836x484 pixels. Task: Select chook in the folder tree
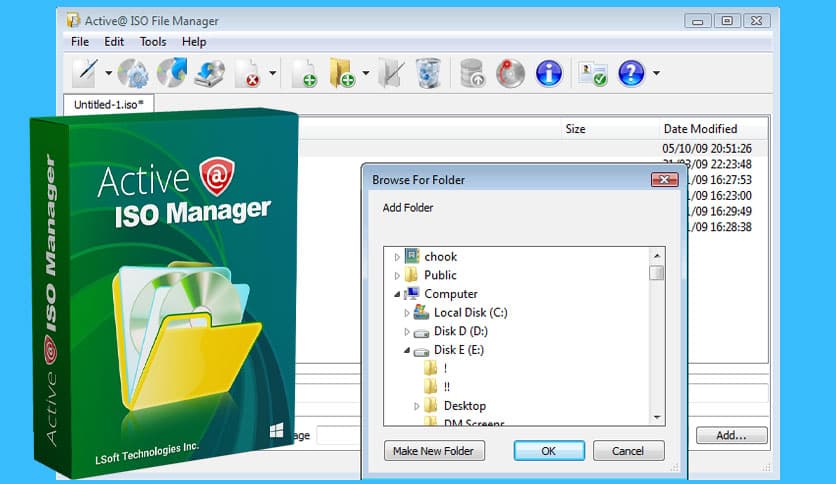(x=441, y=257)
